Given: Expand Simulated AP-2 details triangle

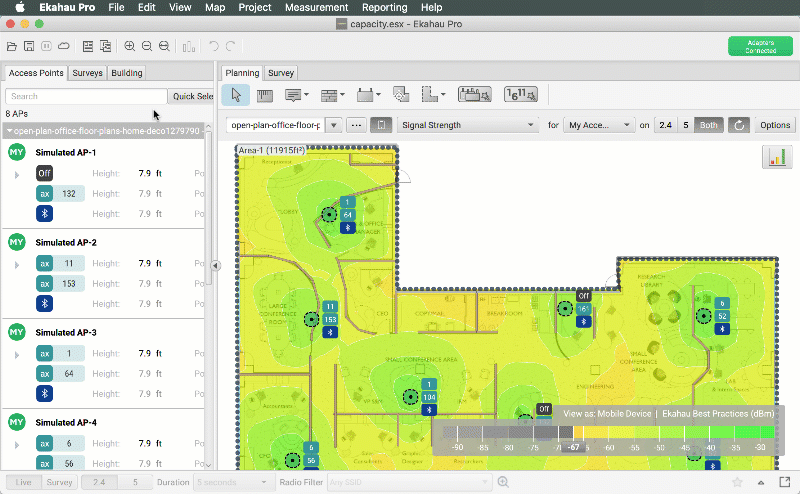Looking at the screenshot, I should click(17, 265).
